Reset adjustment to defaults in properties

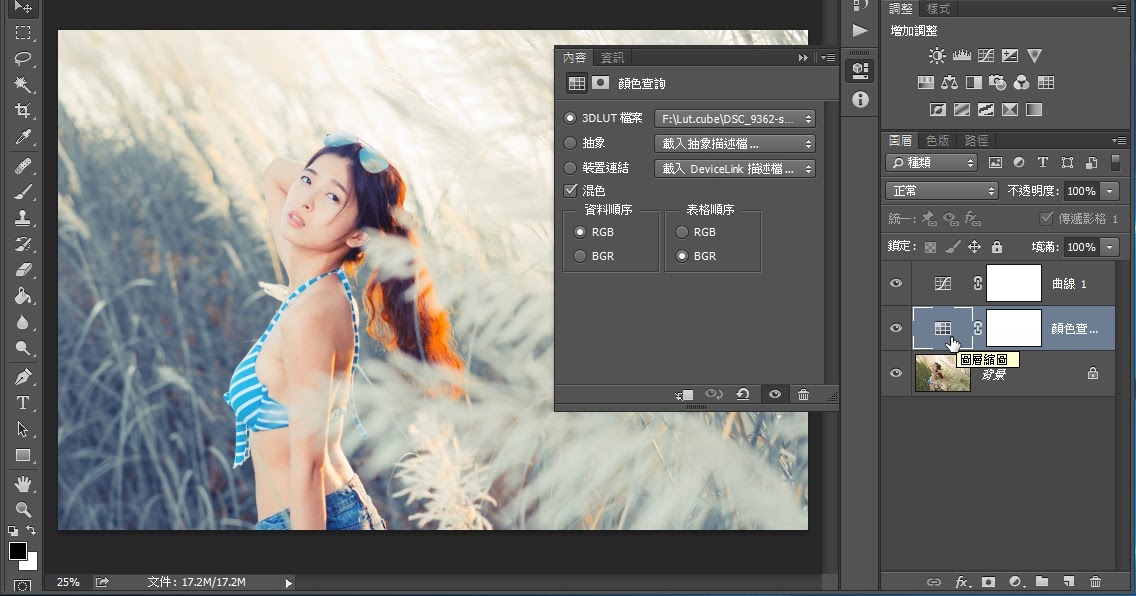[x=743, y=395]
